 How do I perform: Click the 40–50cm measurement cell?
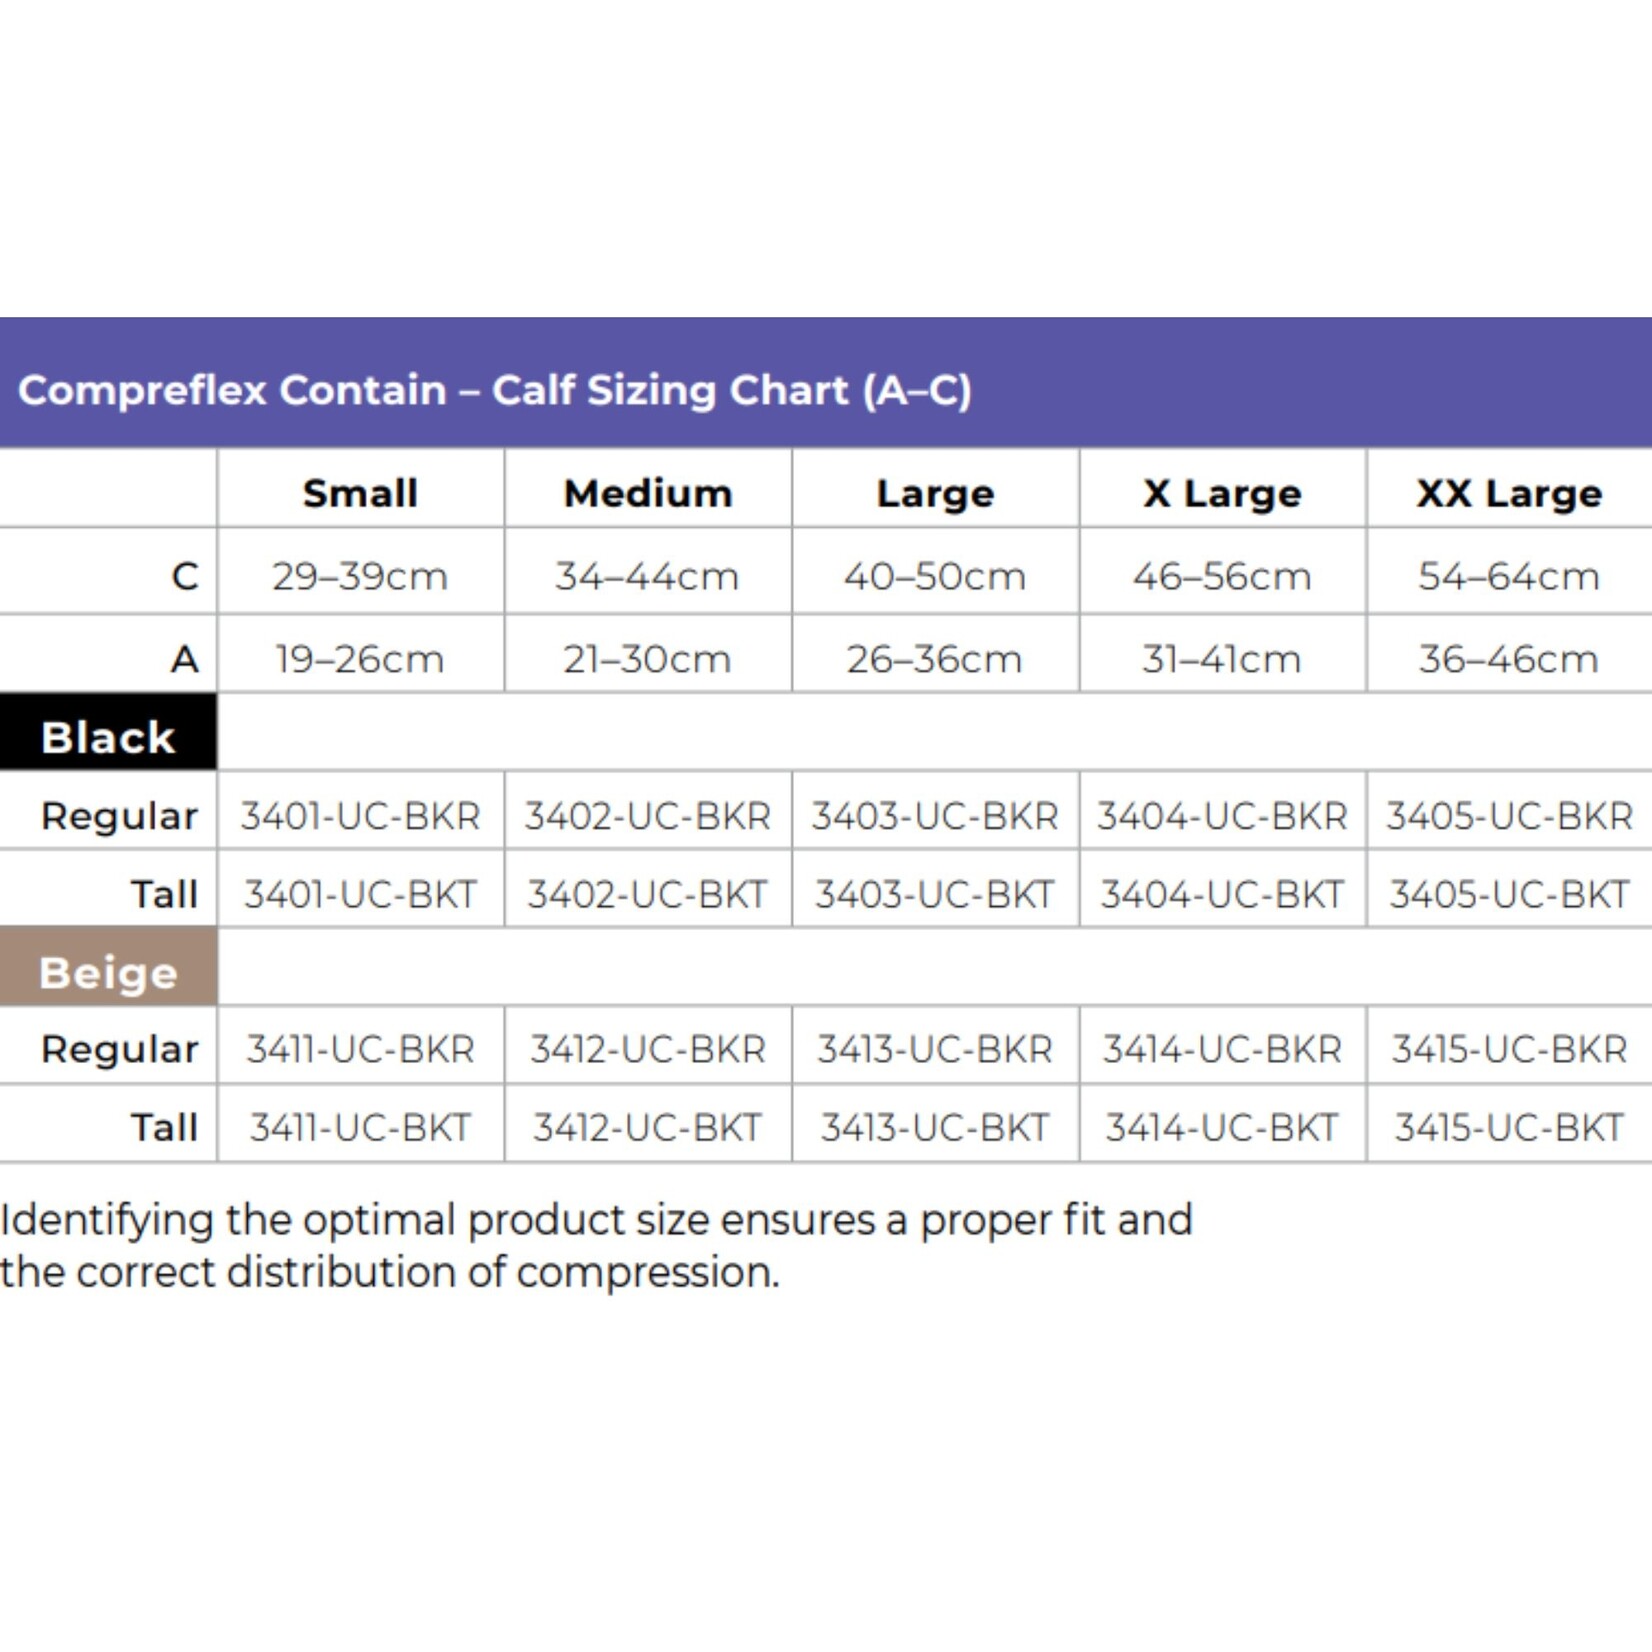935,576
